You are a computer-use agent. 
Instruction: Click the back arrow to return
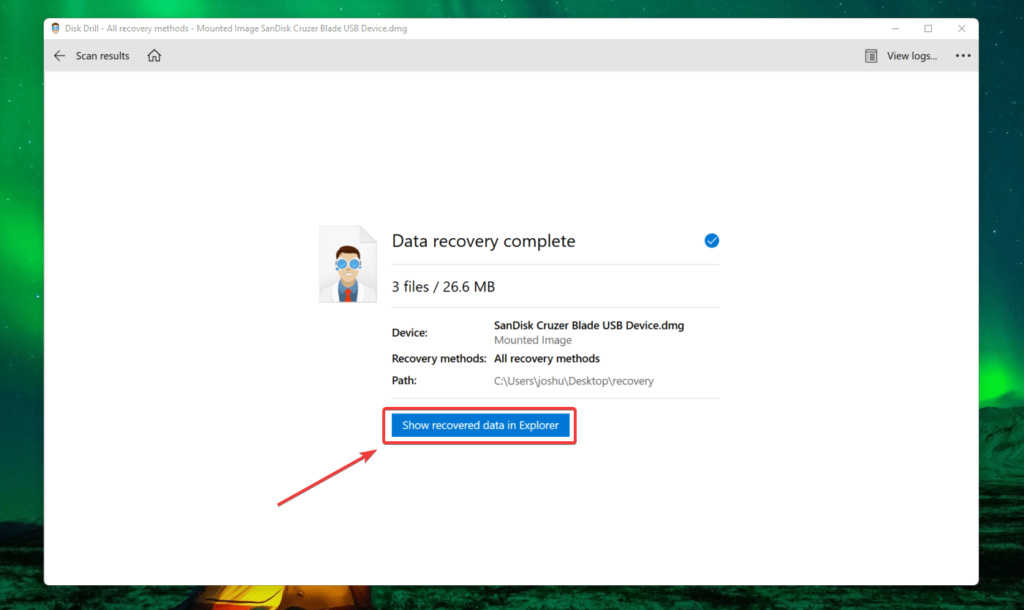(60, 55)
